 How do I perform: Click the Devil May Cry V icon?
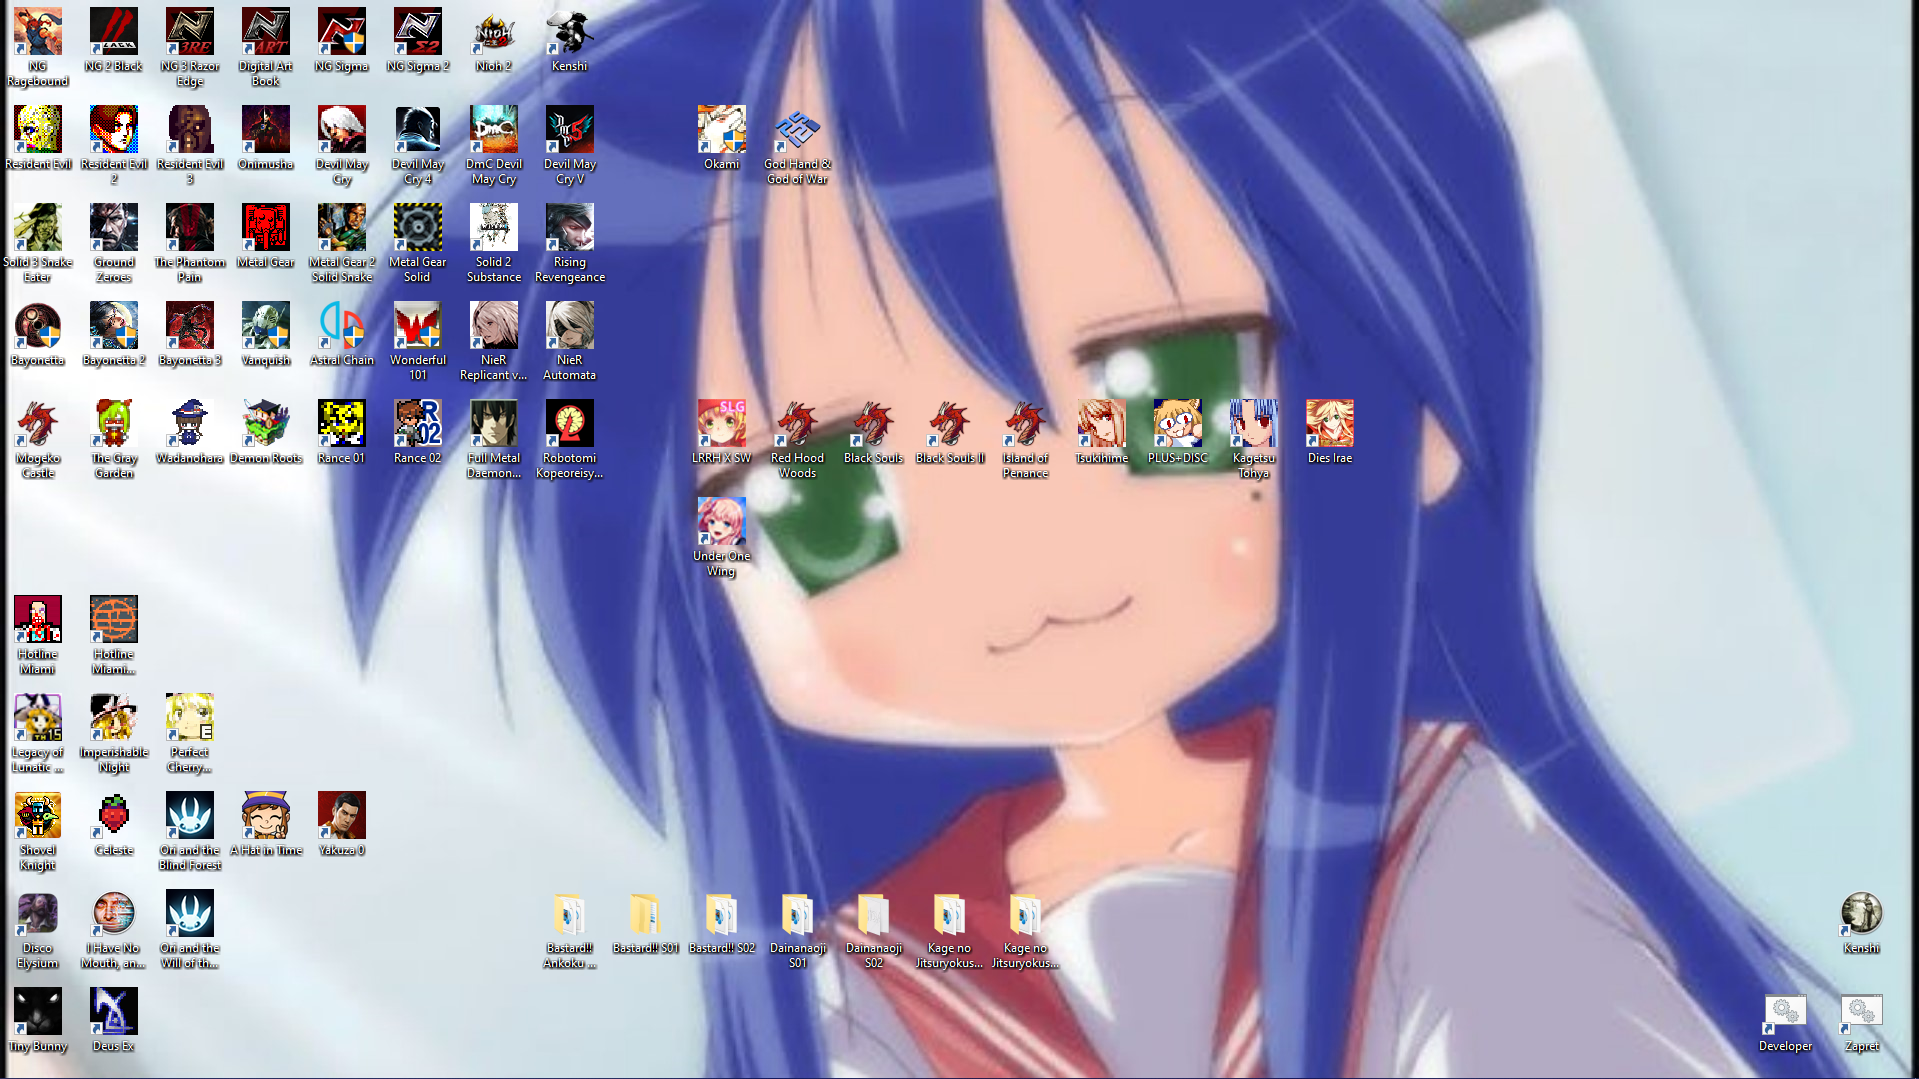[570, 130]
